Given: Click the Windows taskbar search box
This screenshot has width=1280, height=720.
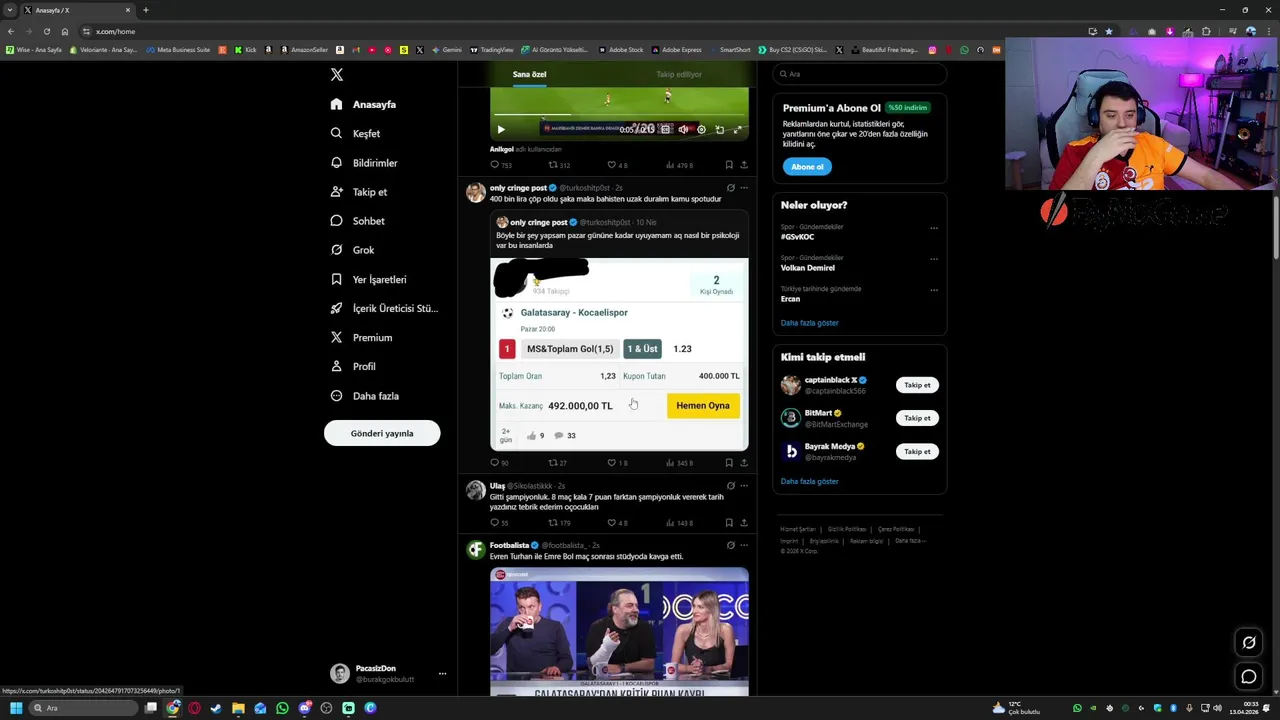Looking at the screenshot, I should point(84,708).
